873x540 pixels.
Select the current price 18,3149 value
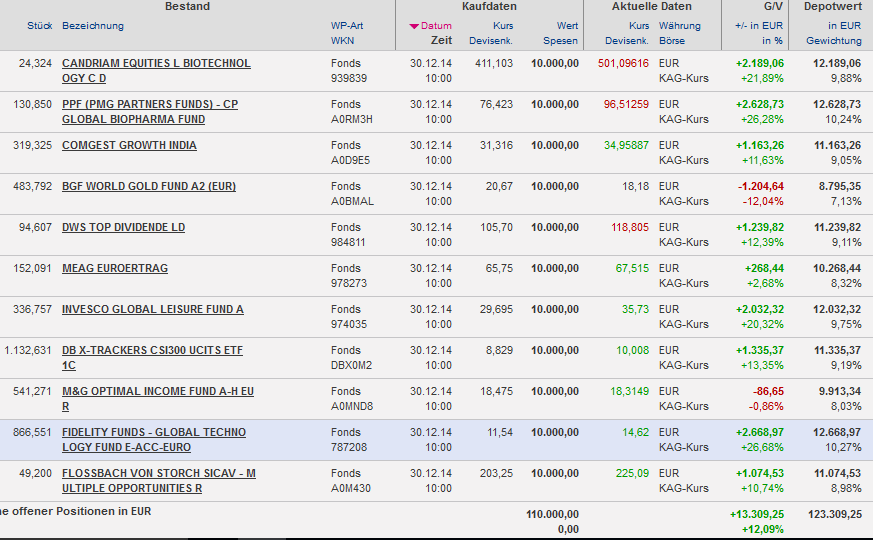point(629,391)
